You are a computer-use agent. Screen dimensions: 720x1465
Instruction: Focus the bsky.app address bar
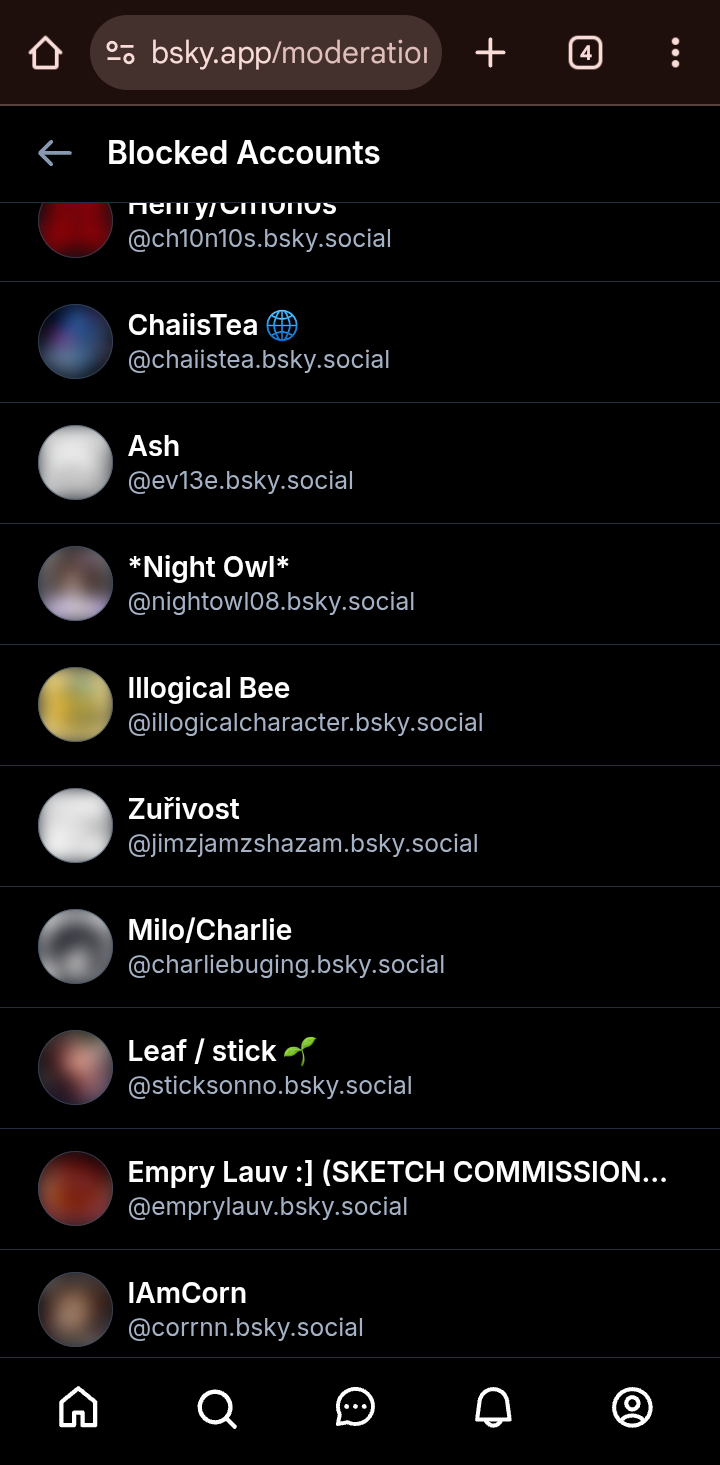pos(288,53)
